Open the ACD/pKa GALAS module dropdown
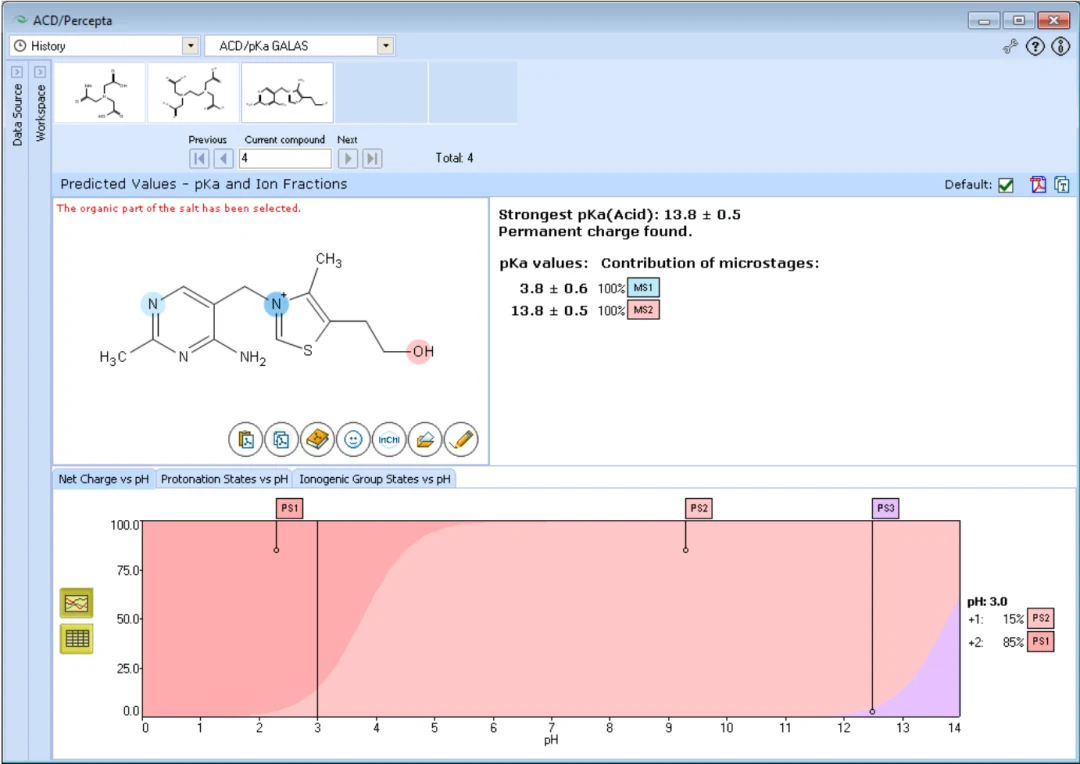This screenshot has width=1080, height=764. click(300, 46)
